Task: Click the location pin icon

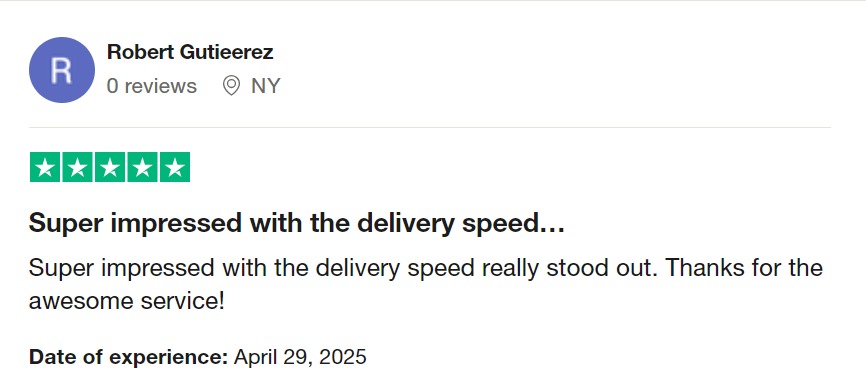Action: click(x=231, y=86)
